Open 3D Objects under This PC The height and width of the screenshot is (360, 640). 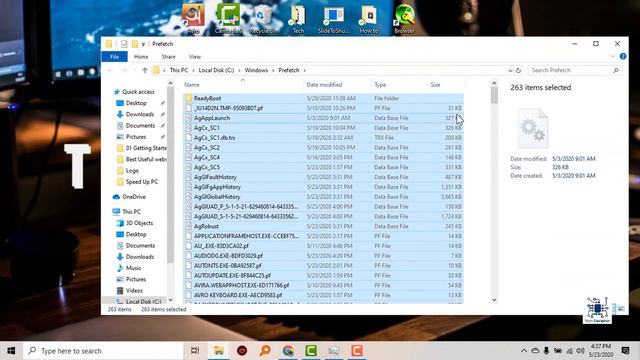click(x=139, y=223)
